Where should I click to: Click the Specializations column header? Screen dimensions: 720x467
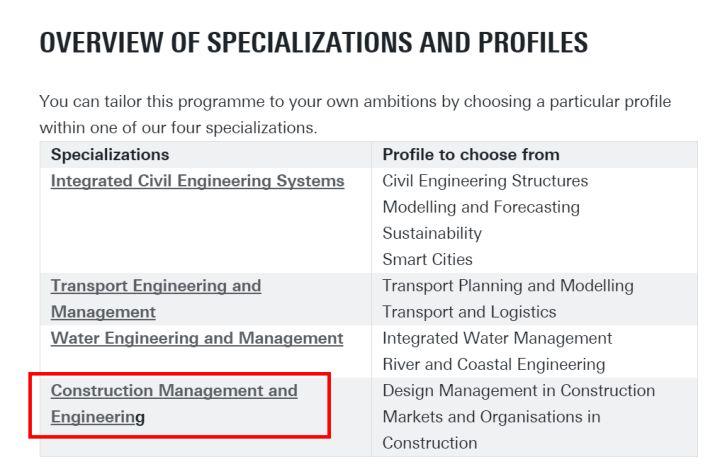click(x=110, y=155)
